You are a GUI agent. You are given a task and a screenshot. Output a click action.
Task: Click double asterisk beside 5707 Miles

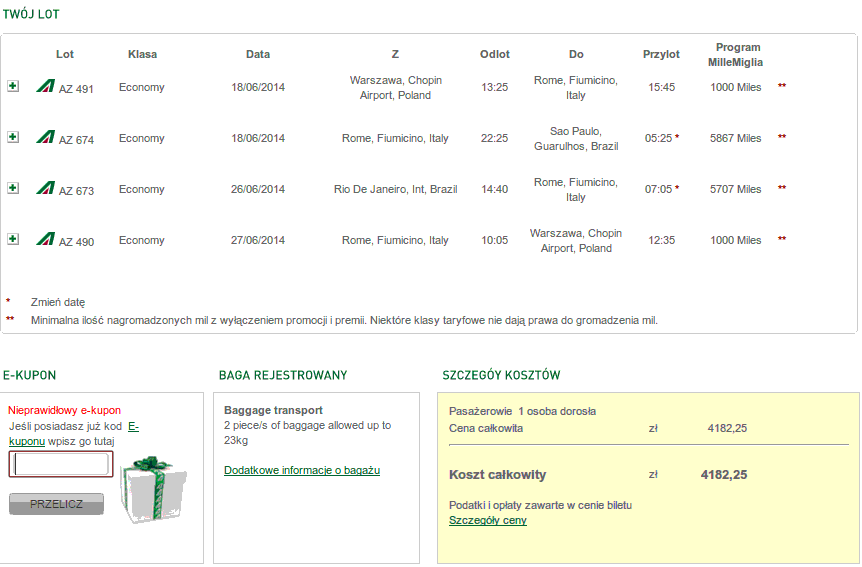[782, 188]
